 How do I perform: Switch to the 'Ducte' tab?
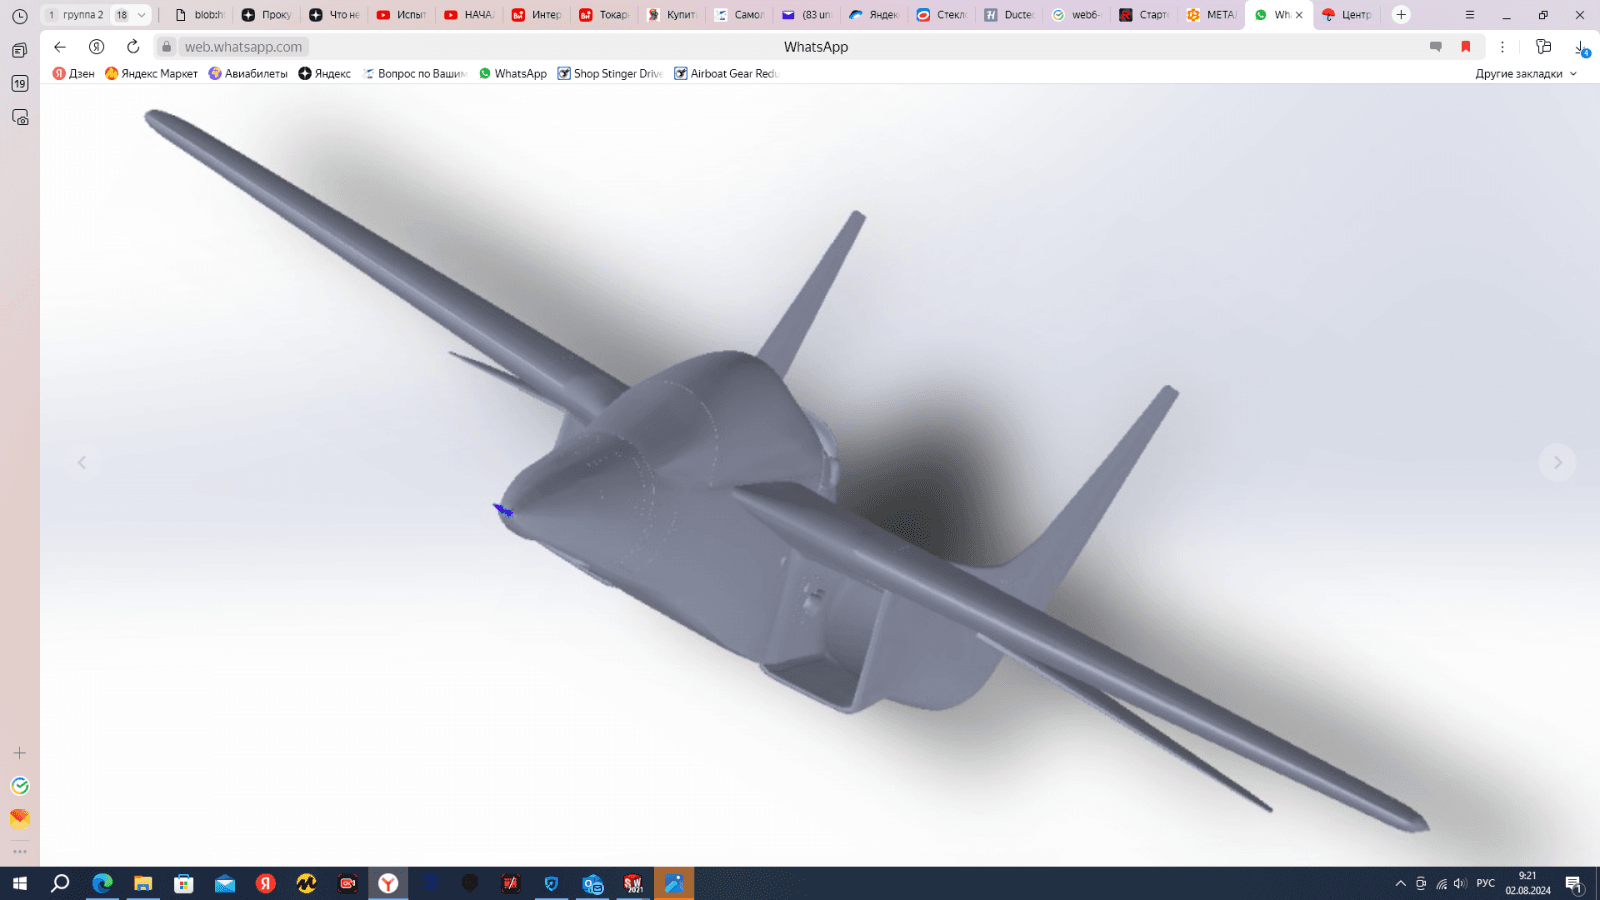pos(1010,15)
